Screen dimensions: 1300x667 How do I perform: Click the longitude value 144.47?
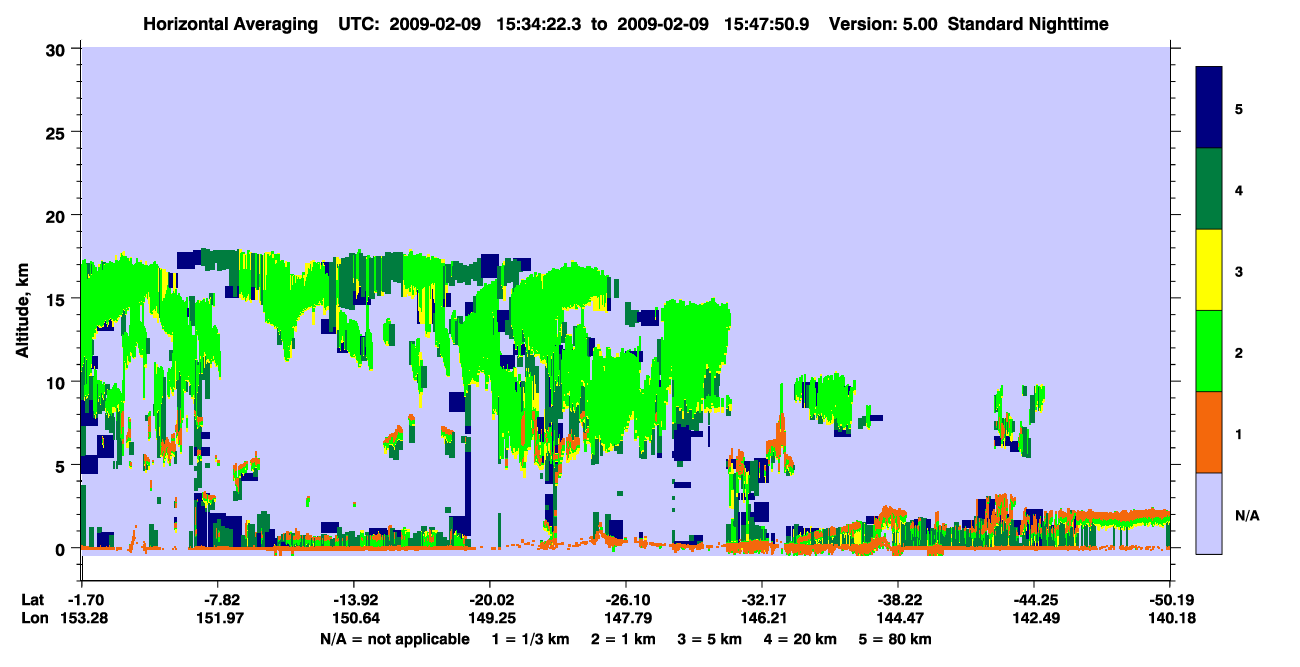click(x=897, y=619)
